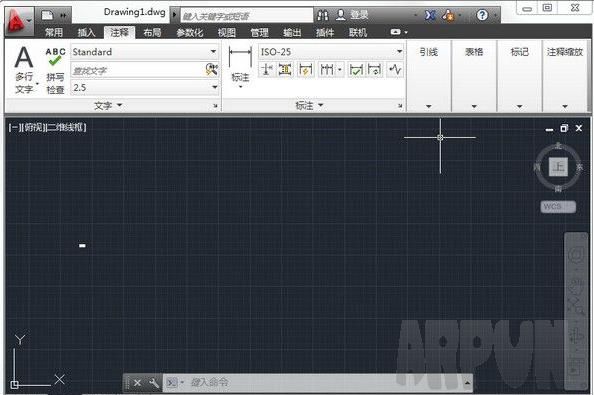The height and width of the screenshot is (395, 594).
Task: Select the jogged linear dimension tool
Action: point(395,70)
